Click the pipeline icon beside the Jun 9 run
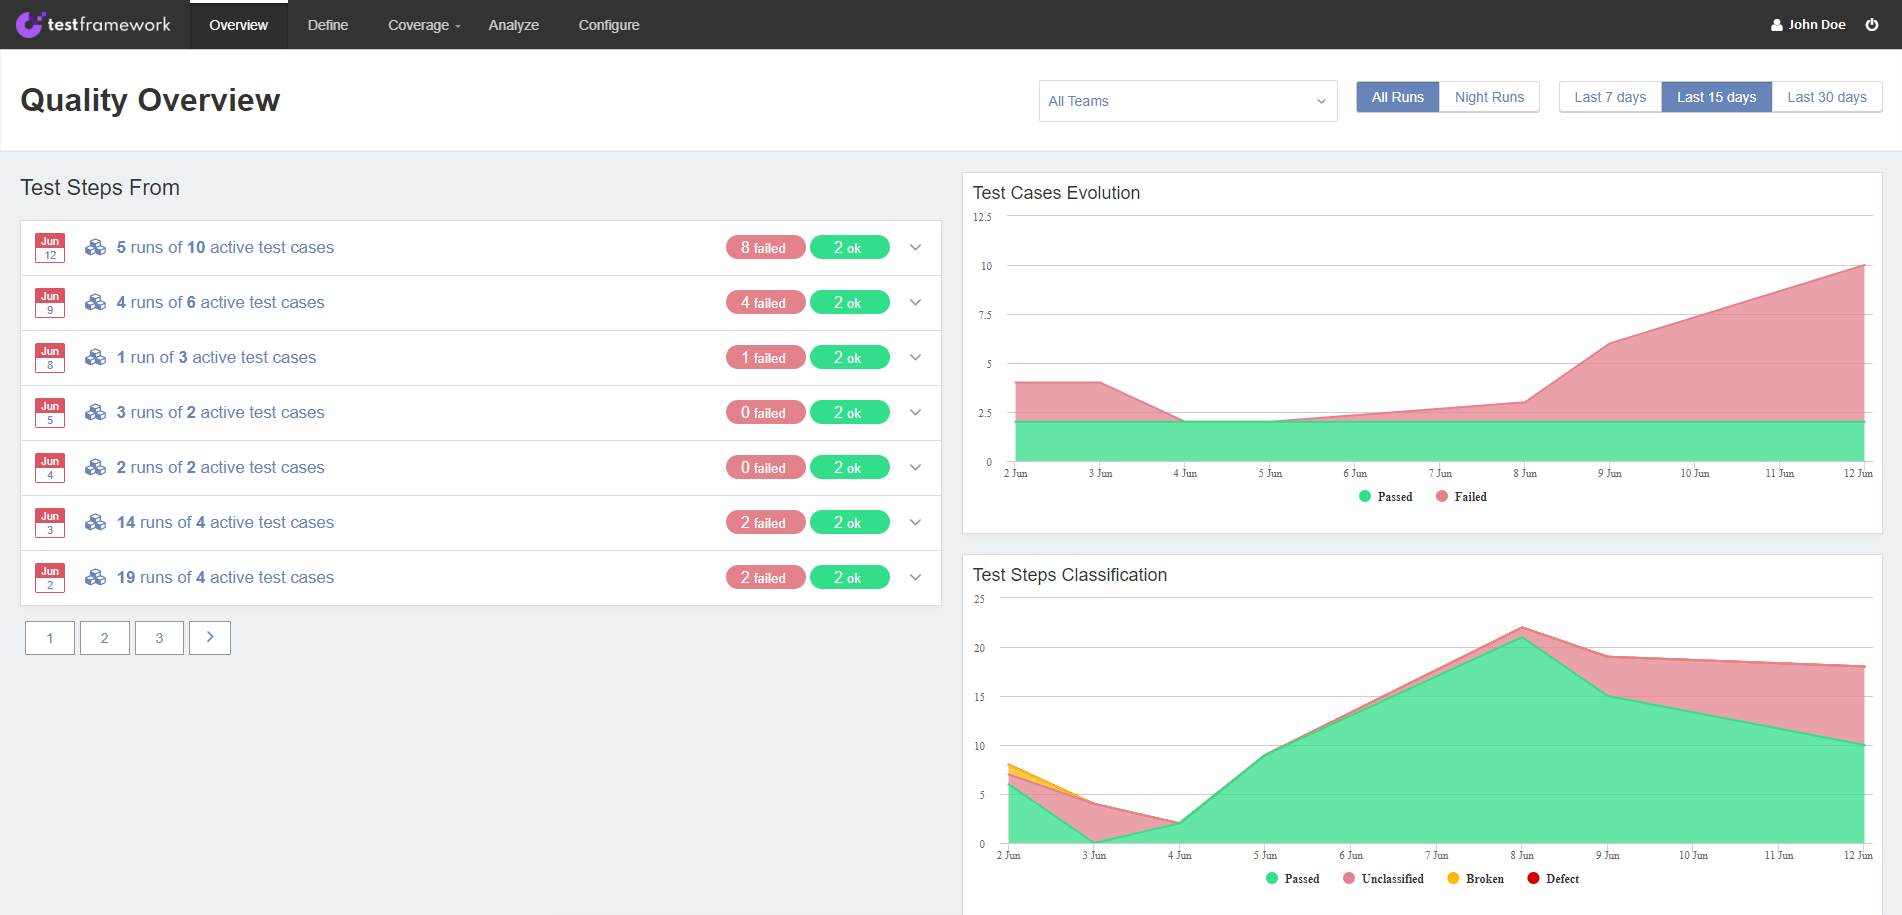This screenshot has width=1902, height=915. [95, 302]
